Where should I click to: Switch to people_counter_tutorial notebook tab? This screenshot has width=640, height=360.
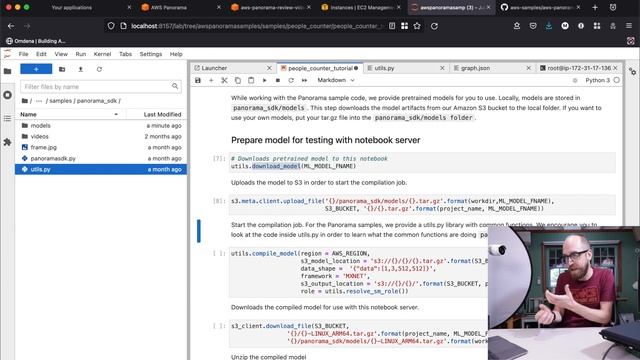[x=320, y=68]
